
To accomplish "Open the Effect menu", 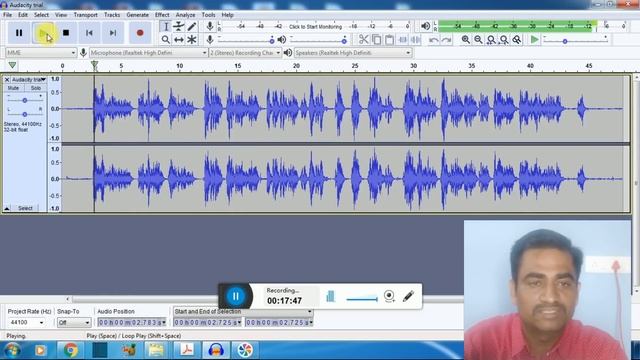I will 162,15.
